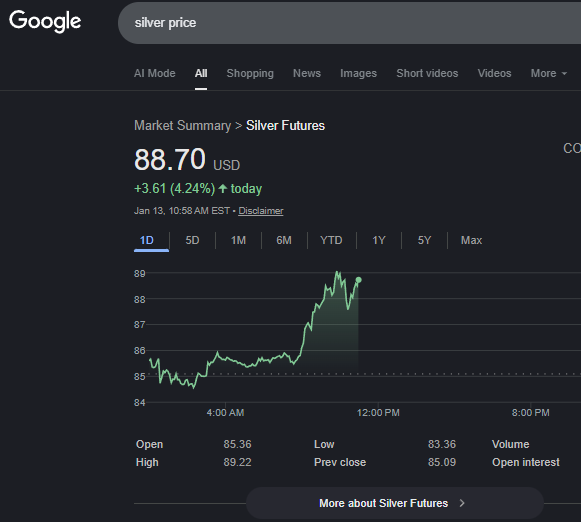This screenshot has height=522, width=581.
Task: Click the Volume label
Action: click(511, 444)
